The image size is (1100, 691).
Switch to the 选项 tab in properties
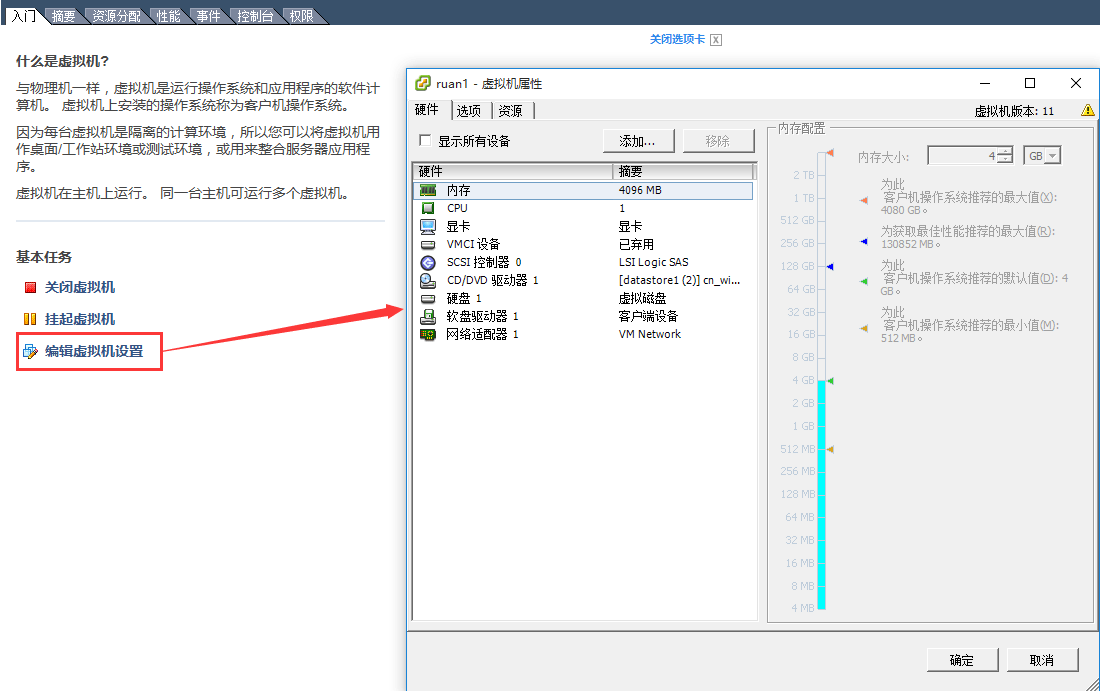tap(469, 111)
